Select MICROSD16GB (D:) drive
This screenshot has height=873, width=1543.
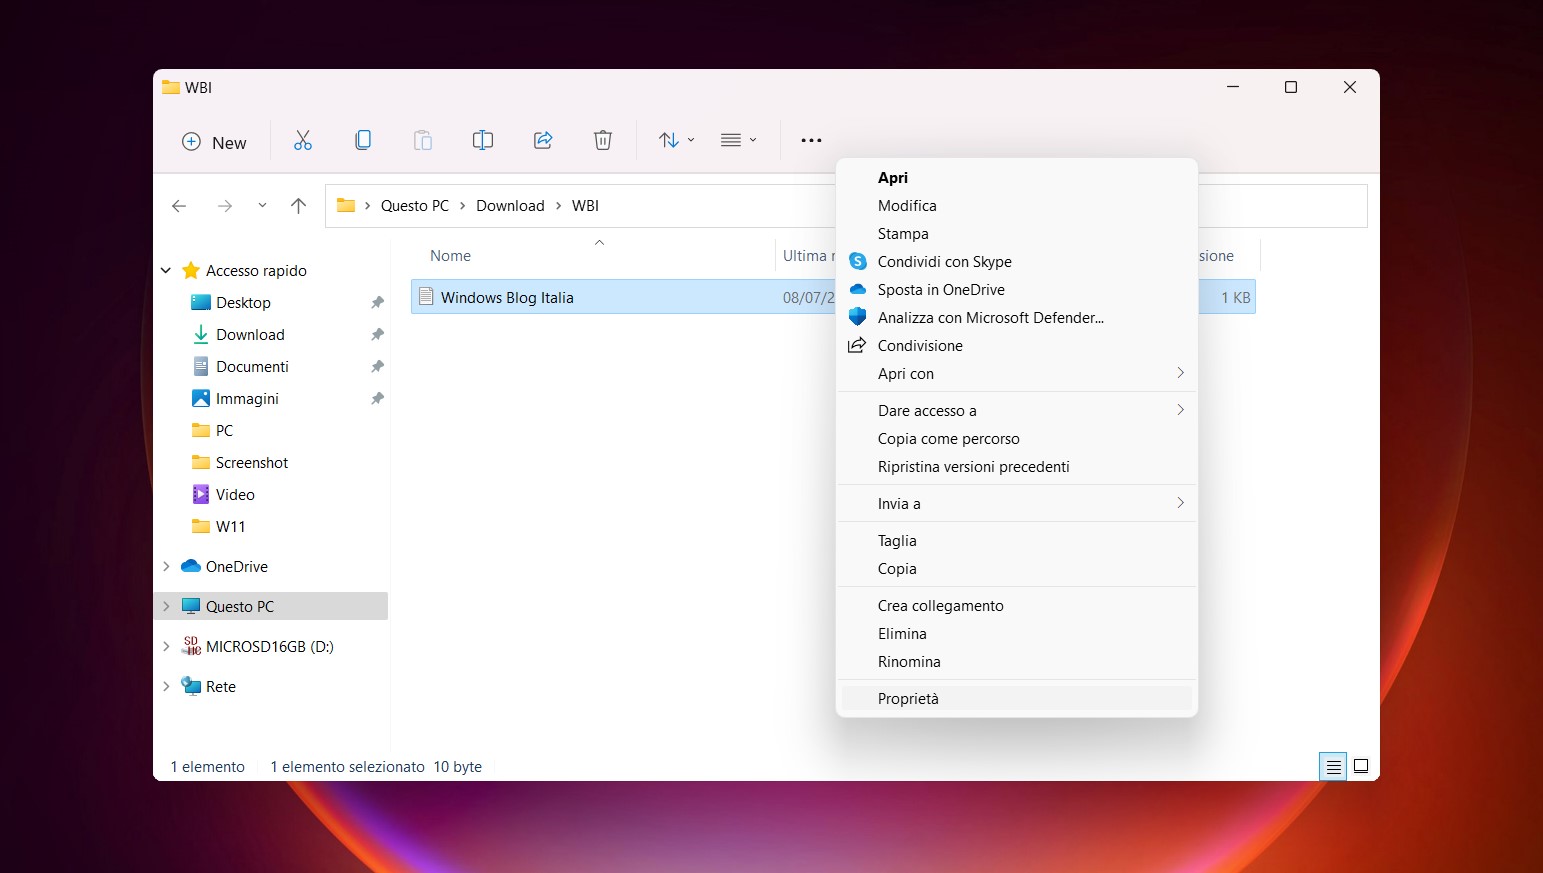click(269, 647)
